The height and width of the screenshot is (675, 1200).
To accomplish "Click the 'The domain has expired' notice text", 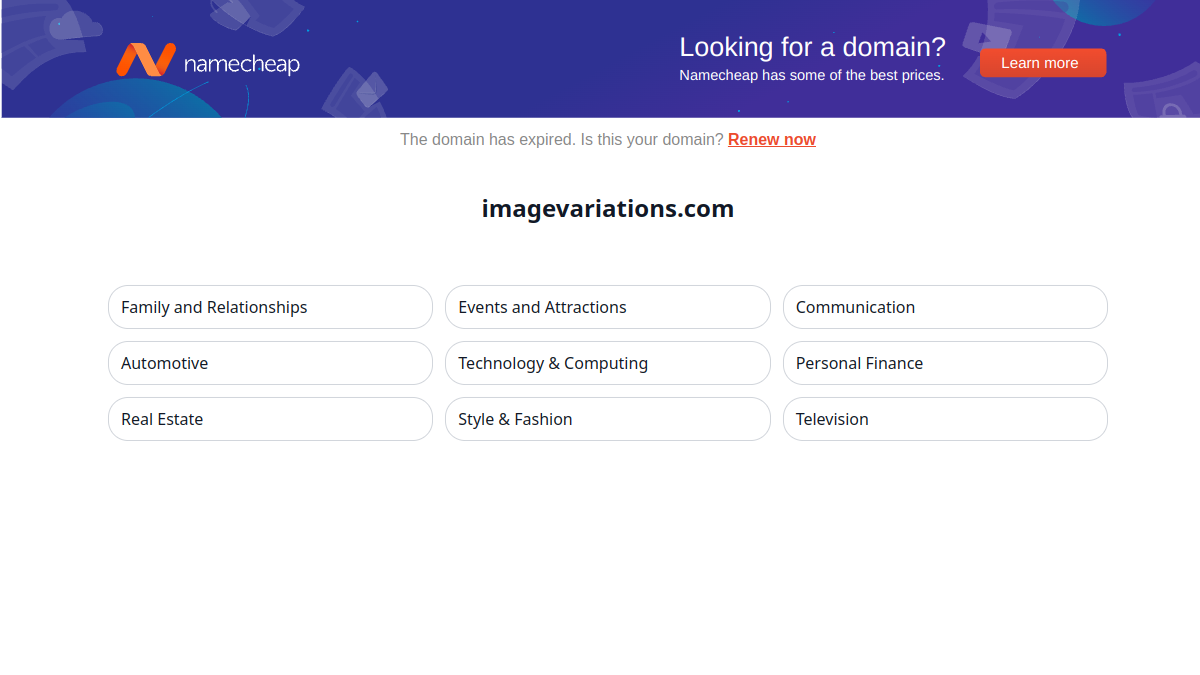I will [x=488, y=140].
